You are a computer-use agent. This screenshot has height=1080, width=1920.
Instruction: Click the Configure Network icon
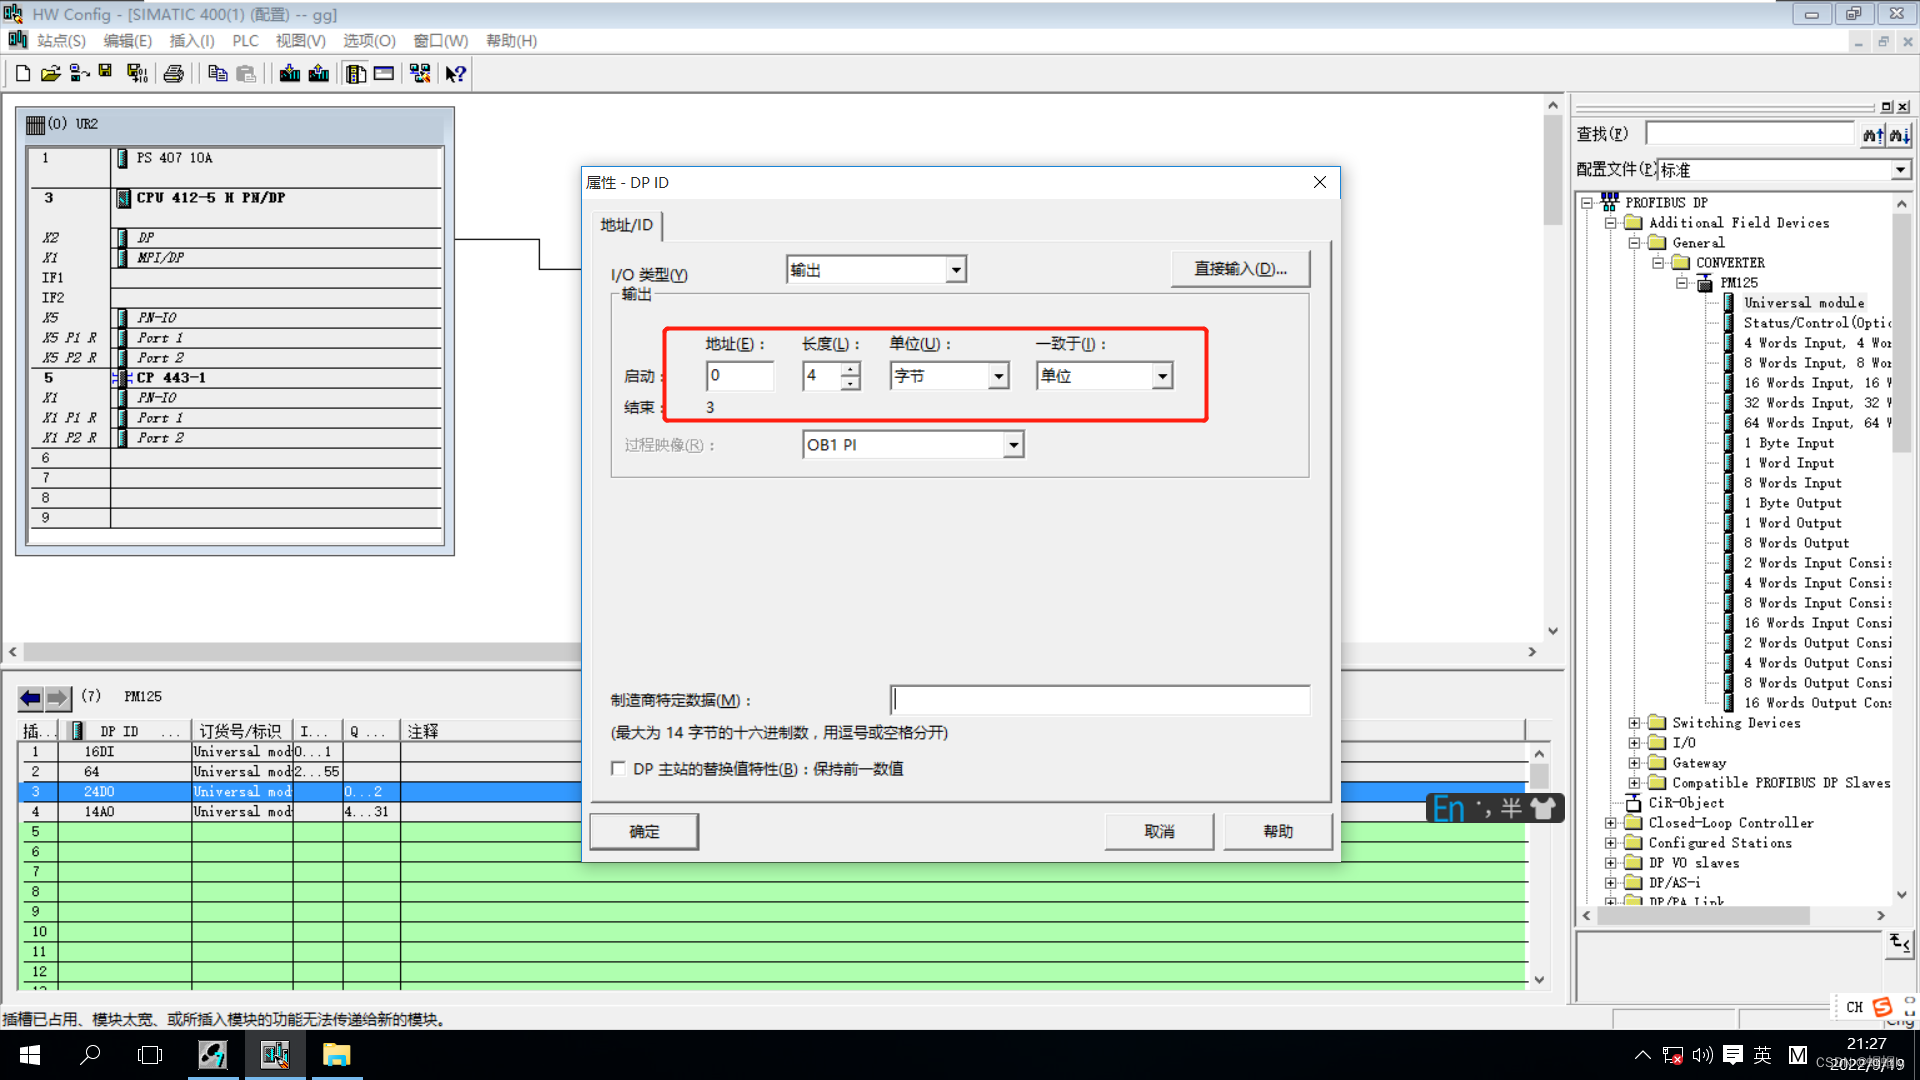tap(420, 73)
